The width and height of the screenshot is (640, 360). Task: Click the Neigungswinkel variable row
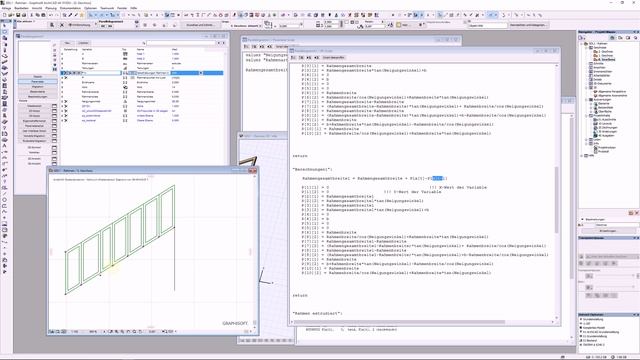tap(142, 101)
